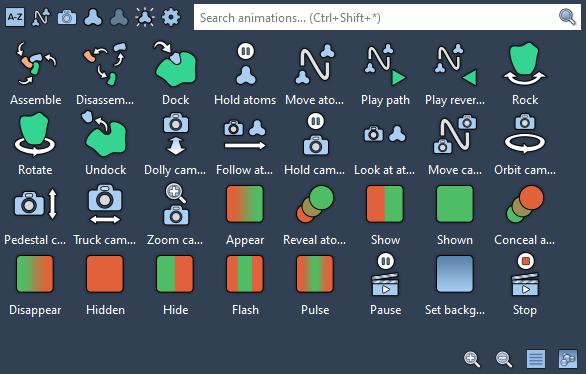The image size is (586, 374).
Task: Click the Rock animation icon
Action: tap(525, 64)
